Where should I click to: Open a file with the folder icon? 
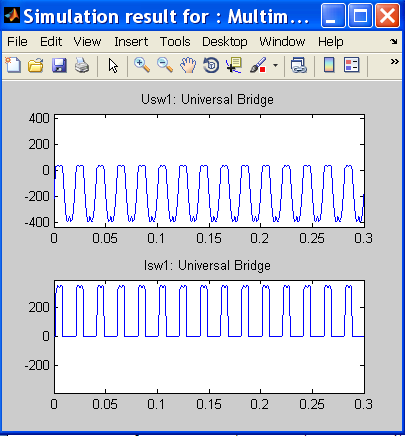[36, 65]
